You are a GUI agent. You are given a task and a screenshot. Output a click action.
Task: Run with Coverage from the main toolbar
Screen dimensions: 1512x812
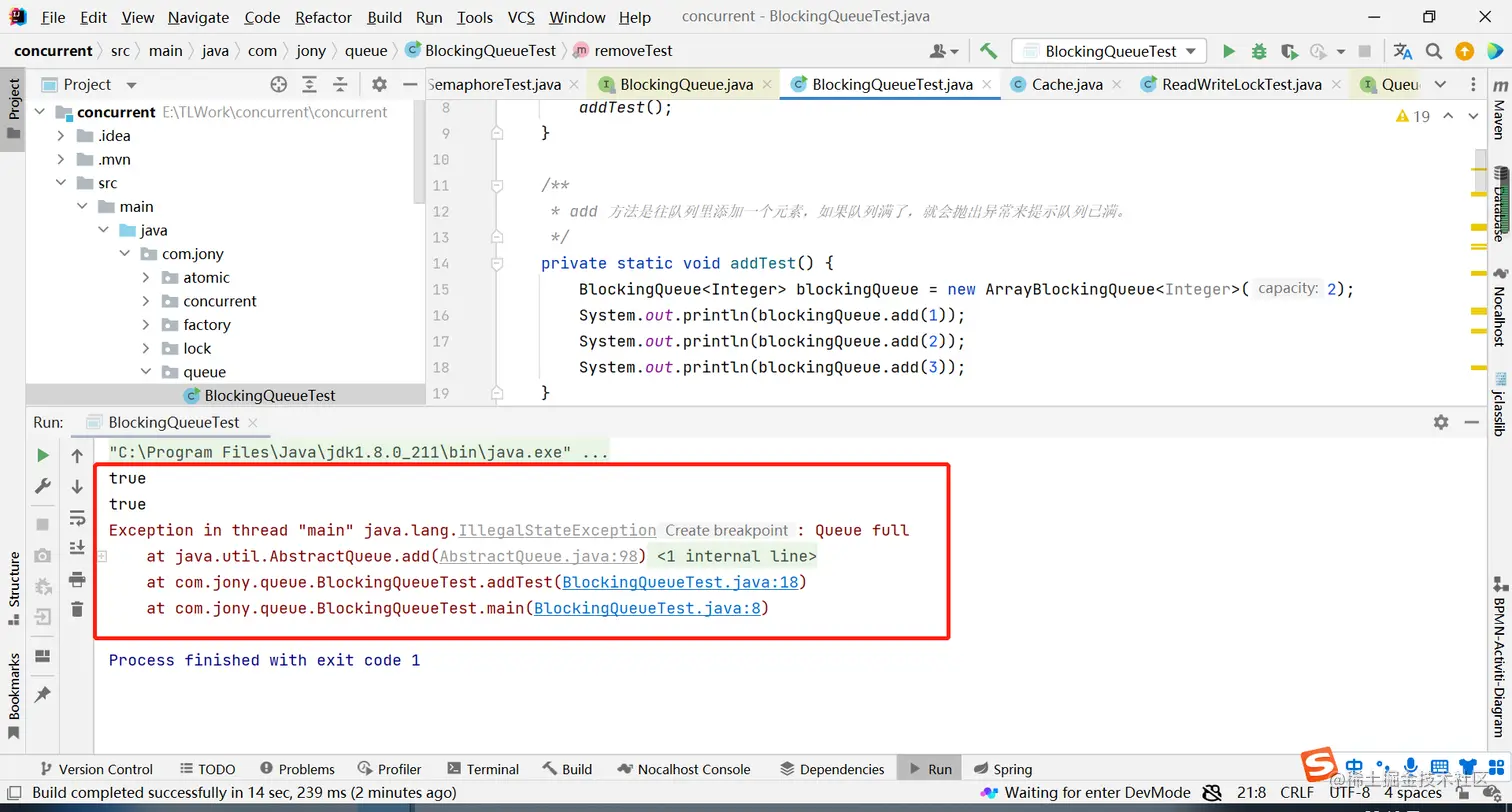coord(1289,51)
